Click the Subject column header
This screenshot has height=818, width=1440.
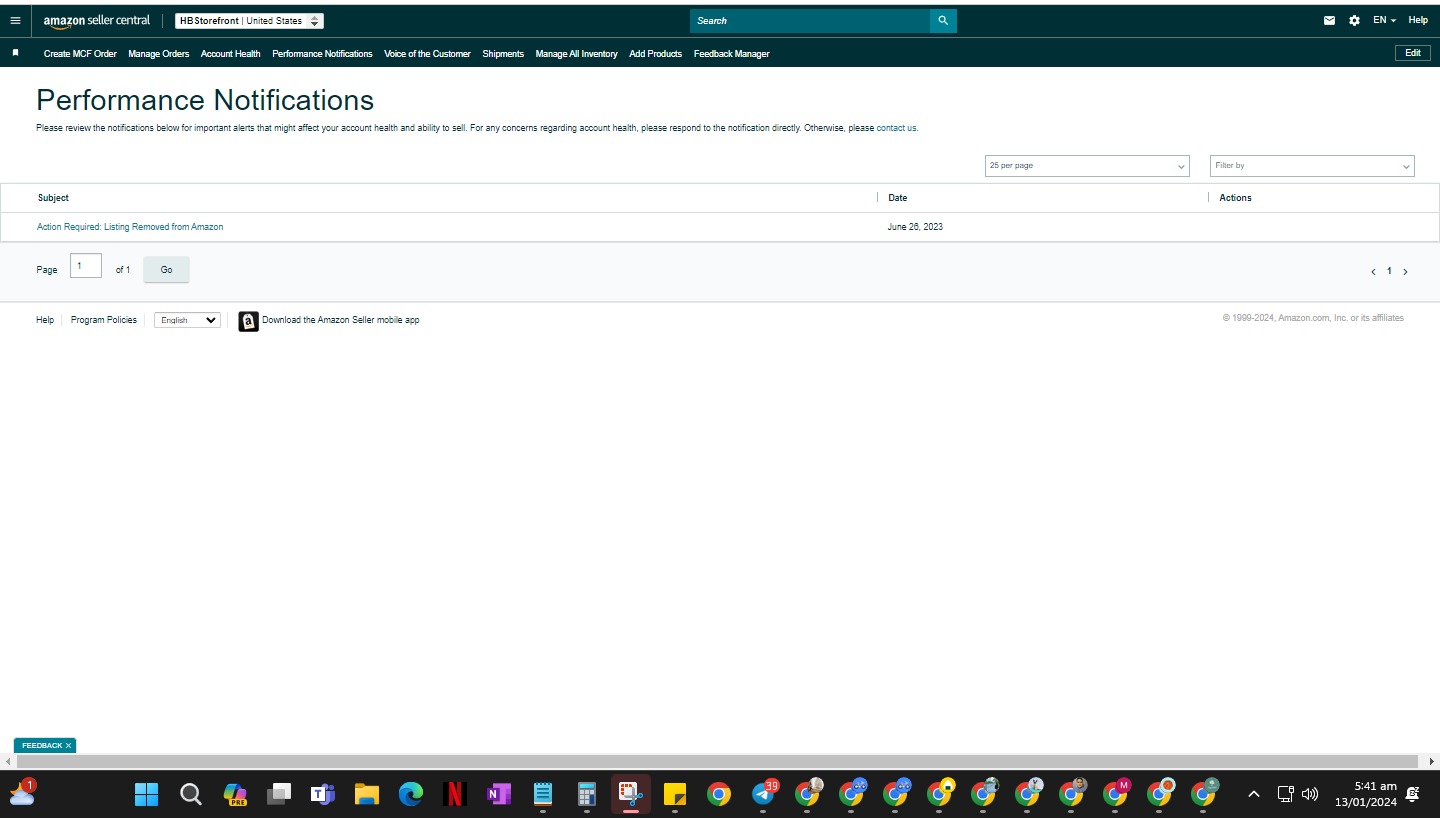53,198
